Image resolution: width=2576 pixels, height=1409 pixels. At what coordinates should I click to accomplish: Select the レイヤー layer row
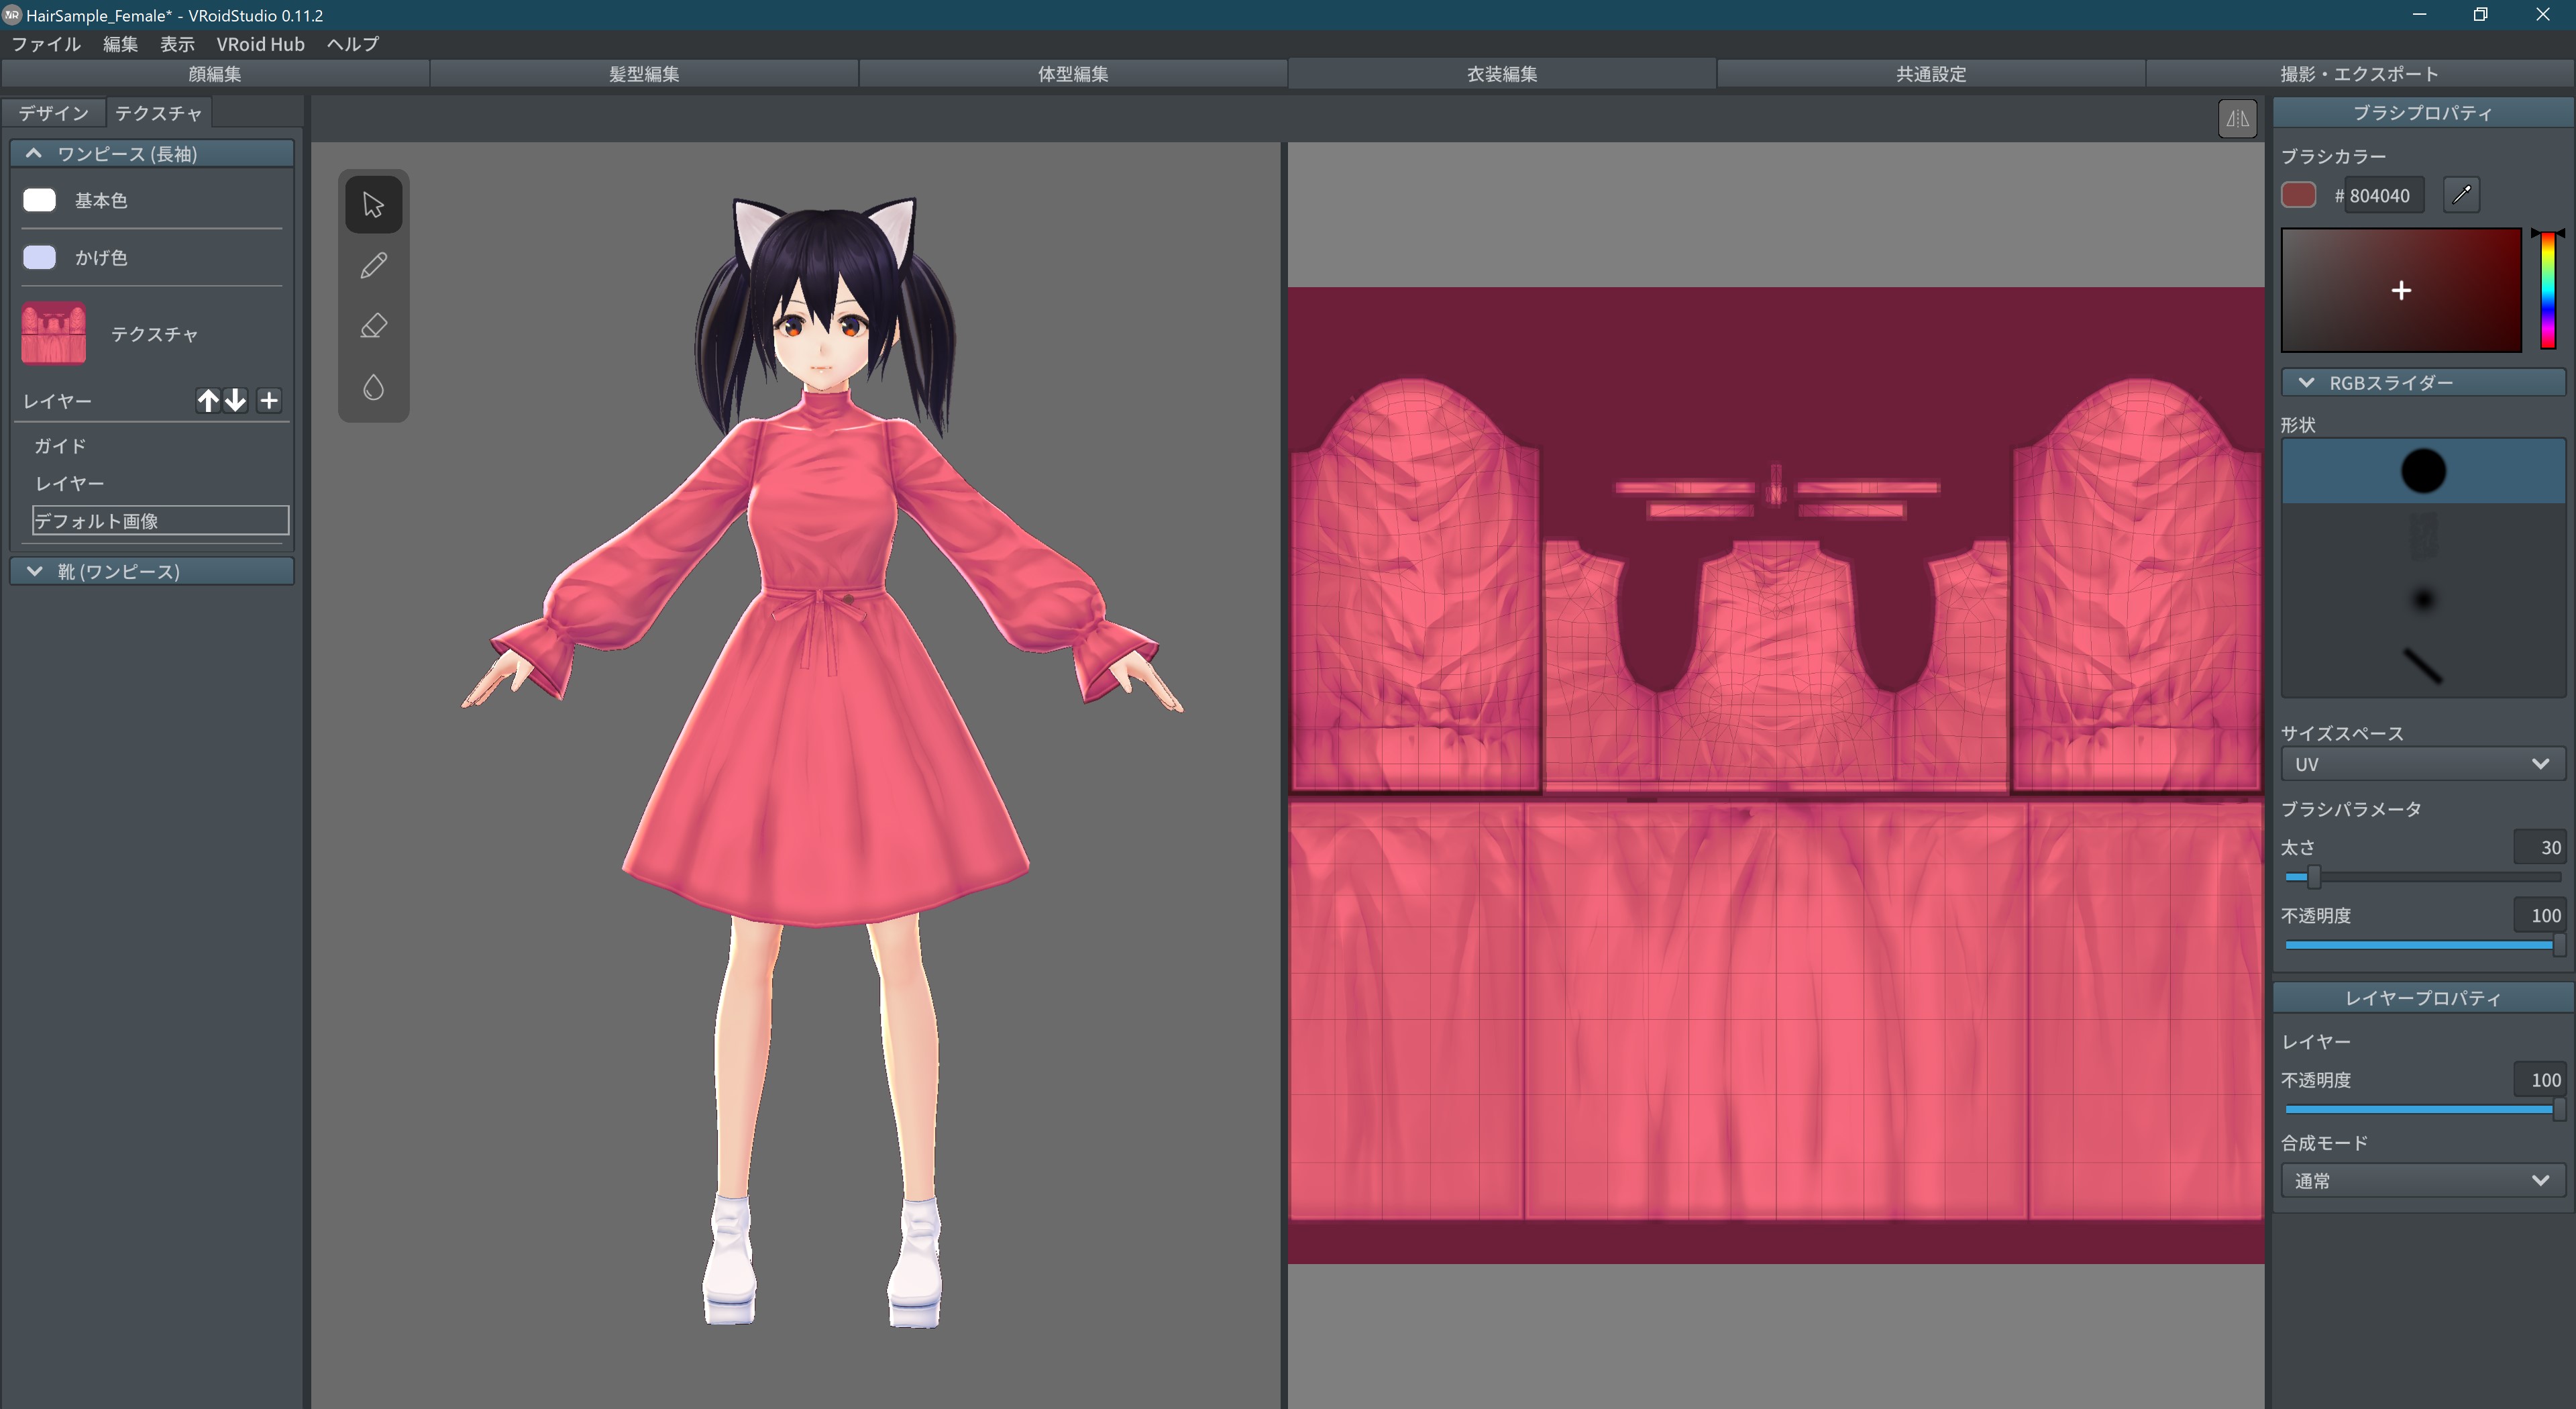[x=160, y=483]
